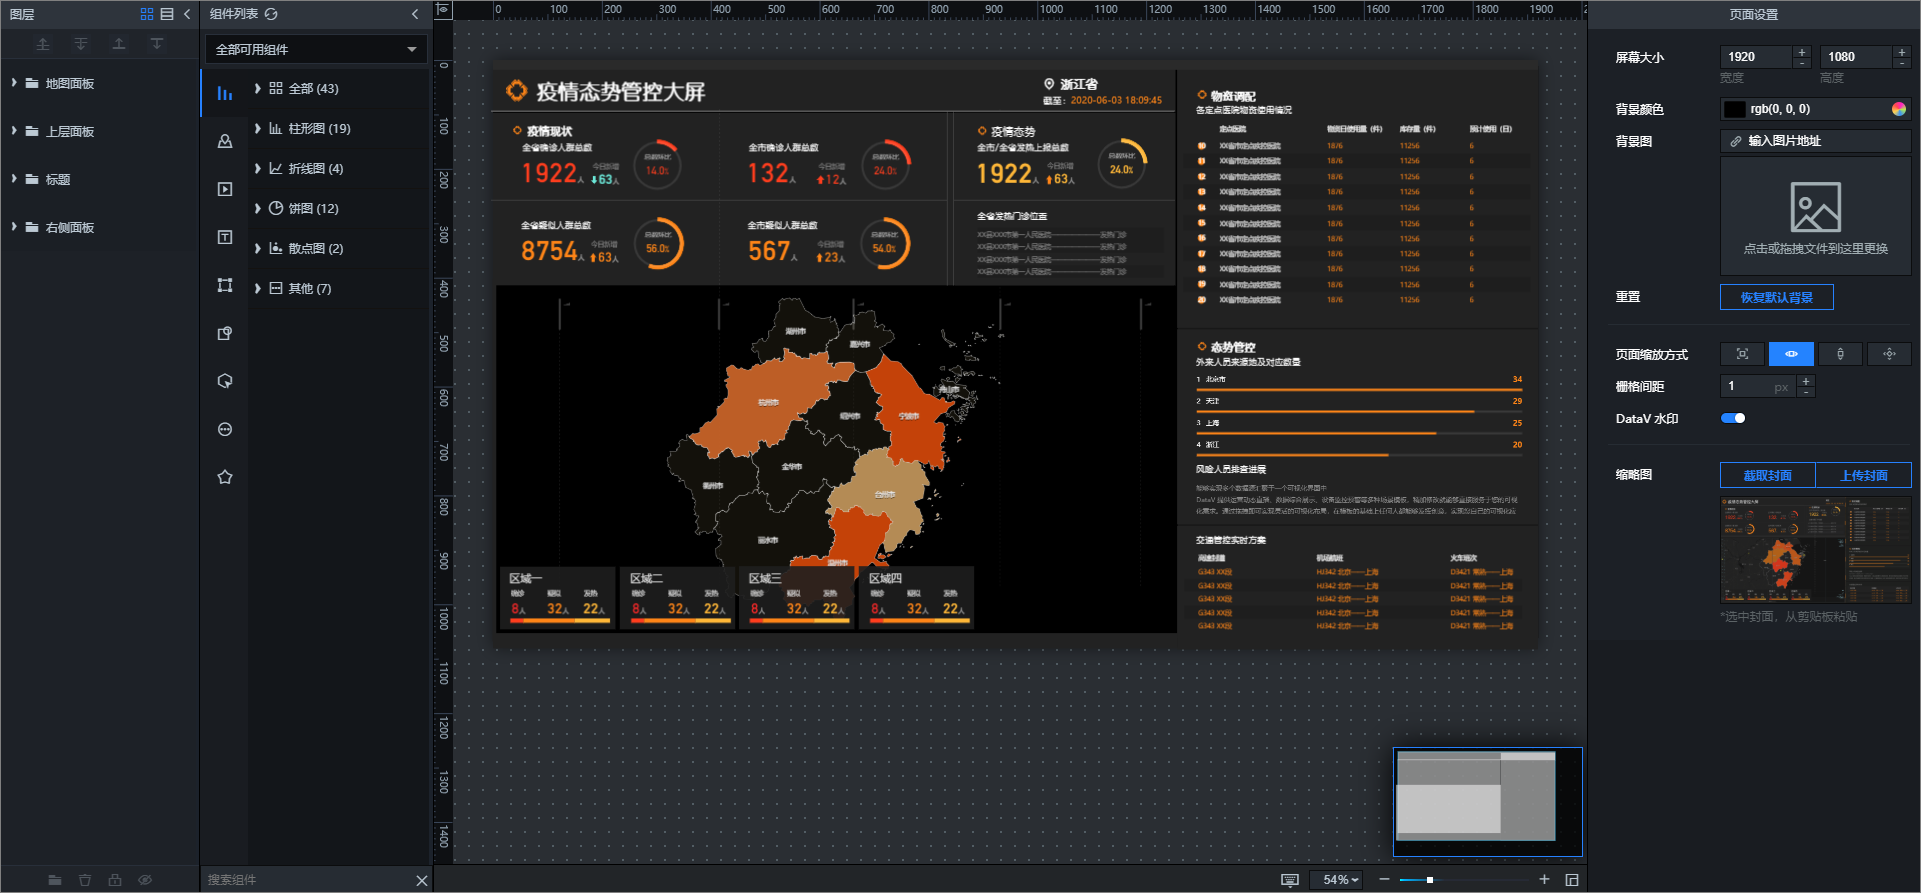Click the 恢复默认背景 button
The image size is (1921, 893).
tap(1777, 297)
